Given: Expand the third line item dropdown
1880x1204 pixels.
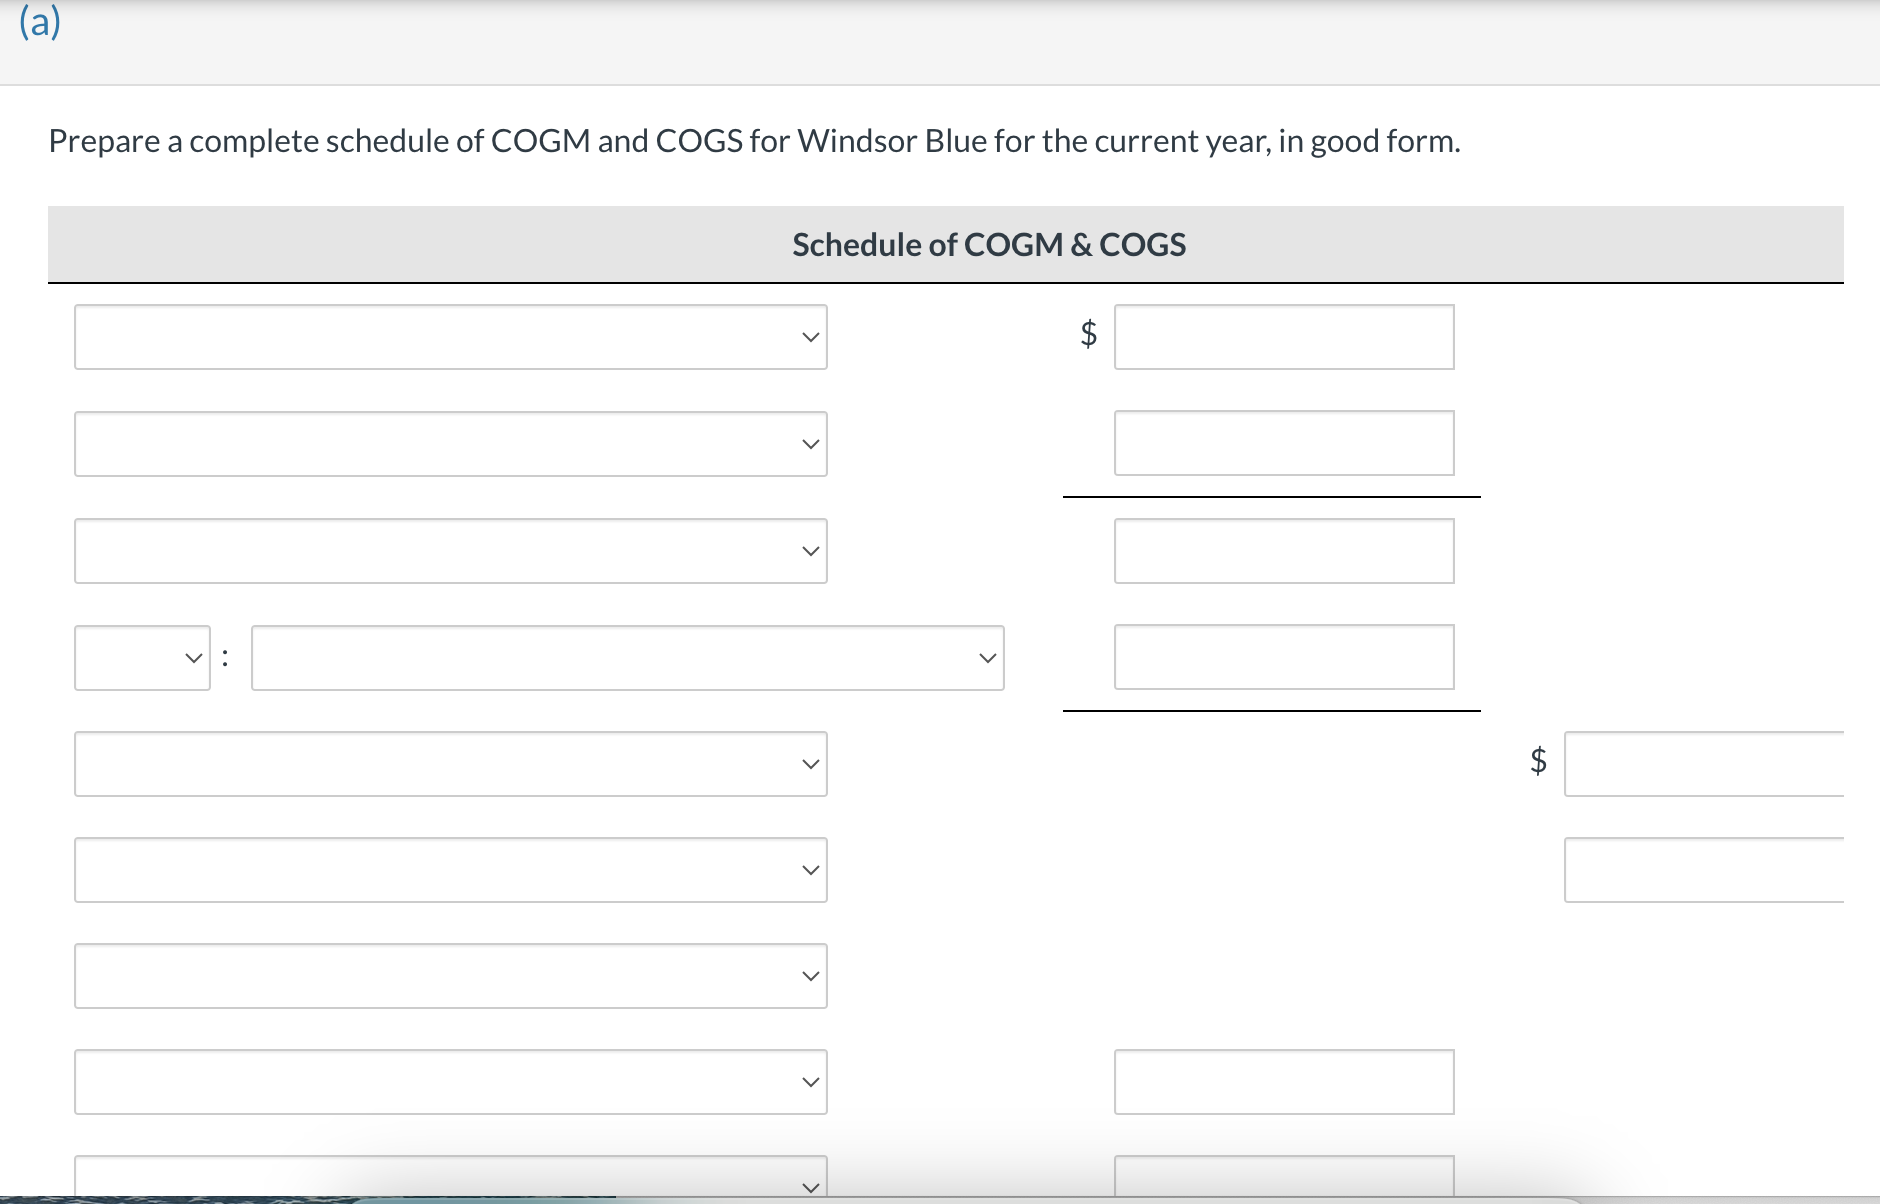Looking at the screenshot, I should 450,550.
